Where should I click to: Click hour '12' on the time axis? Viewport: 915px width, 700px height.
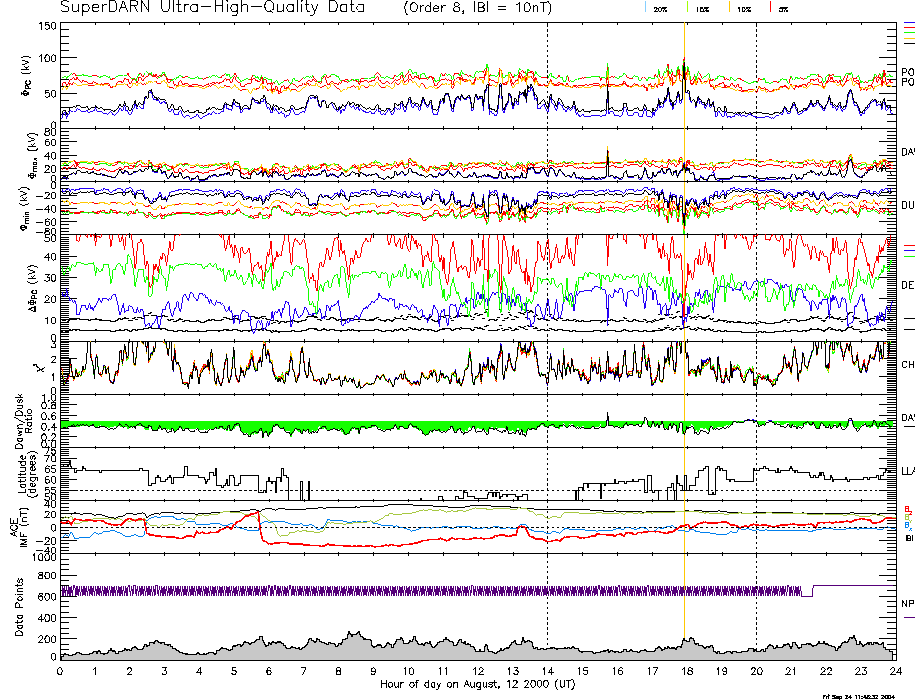click(x=478, y=671)
